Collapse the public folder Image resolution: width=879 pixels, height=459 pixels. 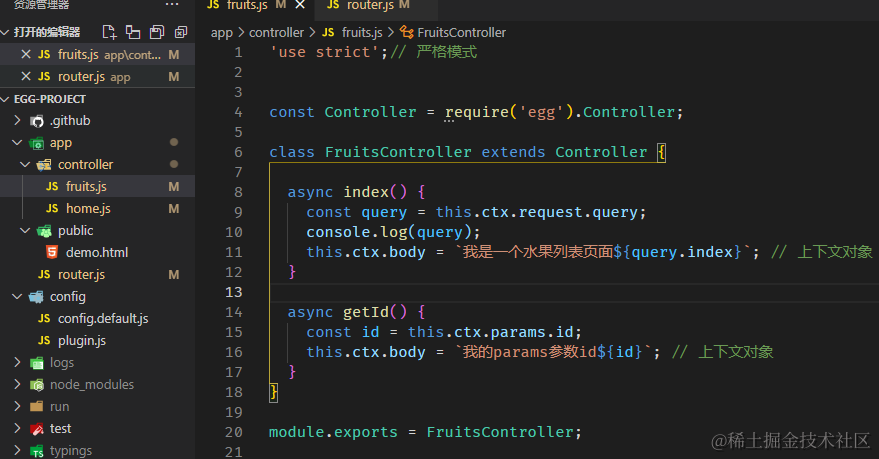(25, 230)
